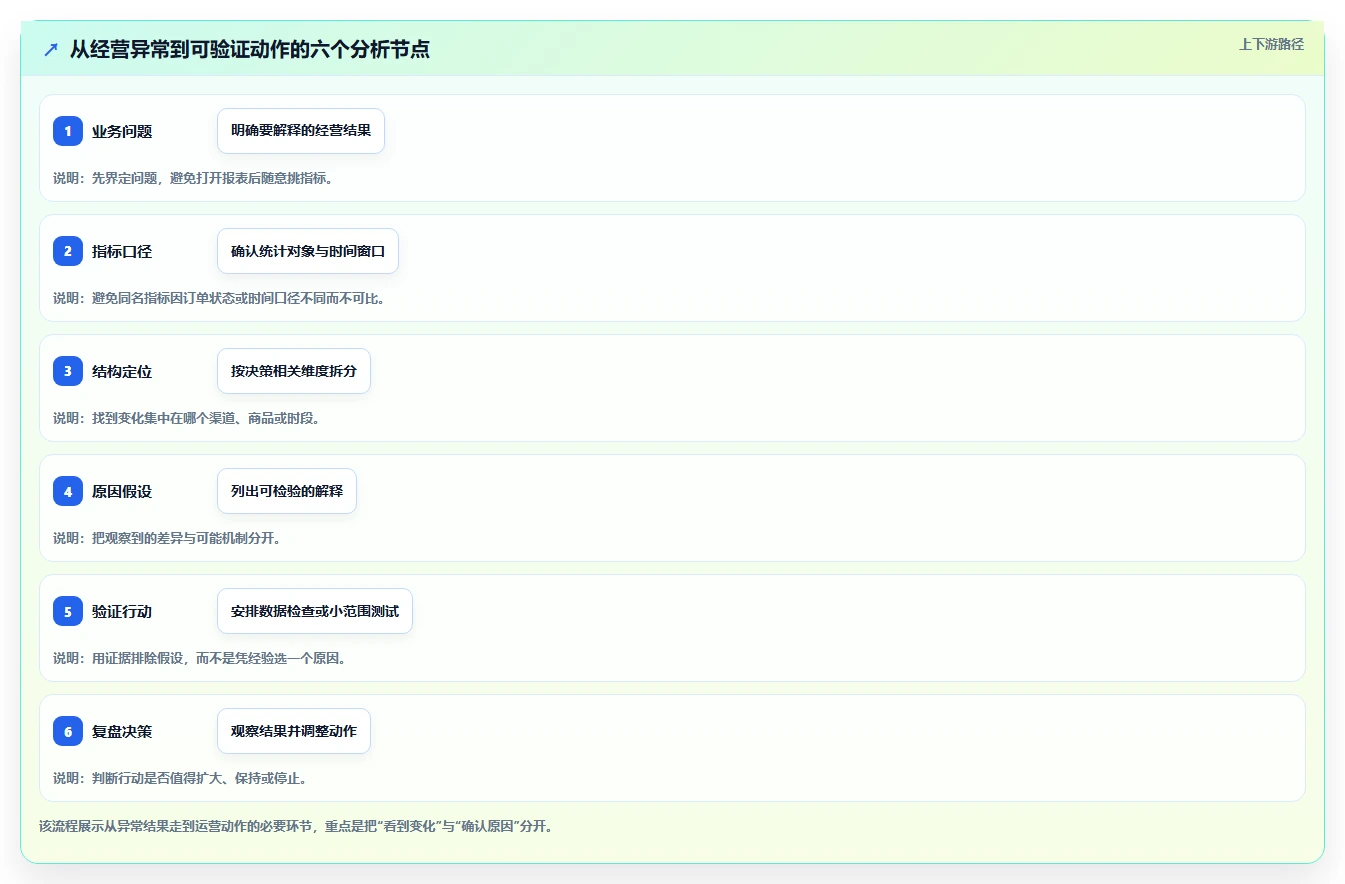Image resolution: width=1345 pixels, height=884 pixels.
Task: Click the 复盘决策 step label
Action: [x=122, y=731]
